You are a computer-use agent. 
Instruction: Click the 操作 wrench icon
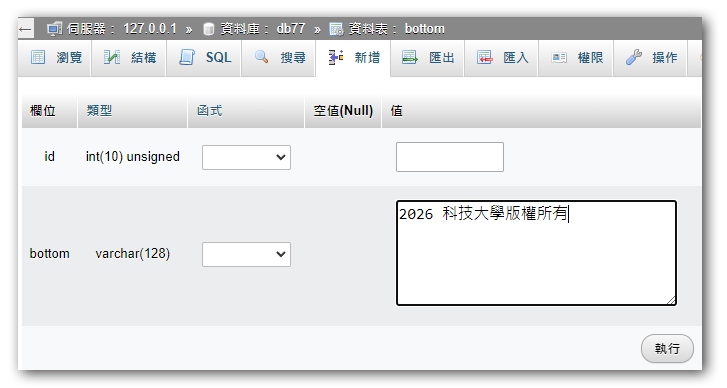(x=633, y=57)
